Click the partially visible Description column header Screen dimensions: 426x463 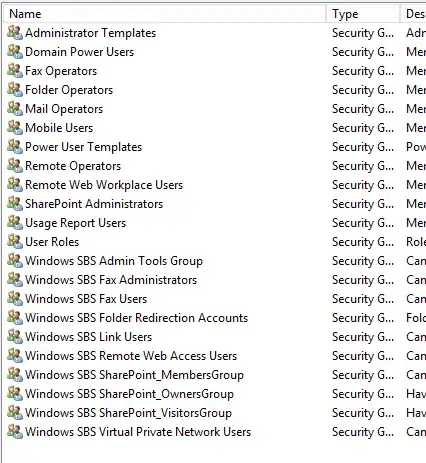(413, 14)
